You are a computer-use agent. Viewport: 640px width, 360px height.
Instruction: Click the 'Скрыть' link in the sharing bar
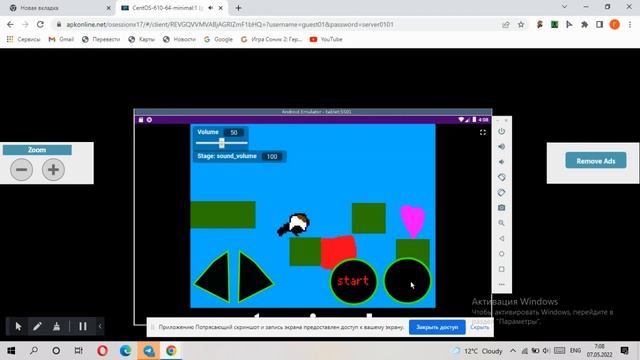(480, 327)
